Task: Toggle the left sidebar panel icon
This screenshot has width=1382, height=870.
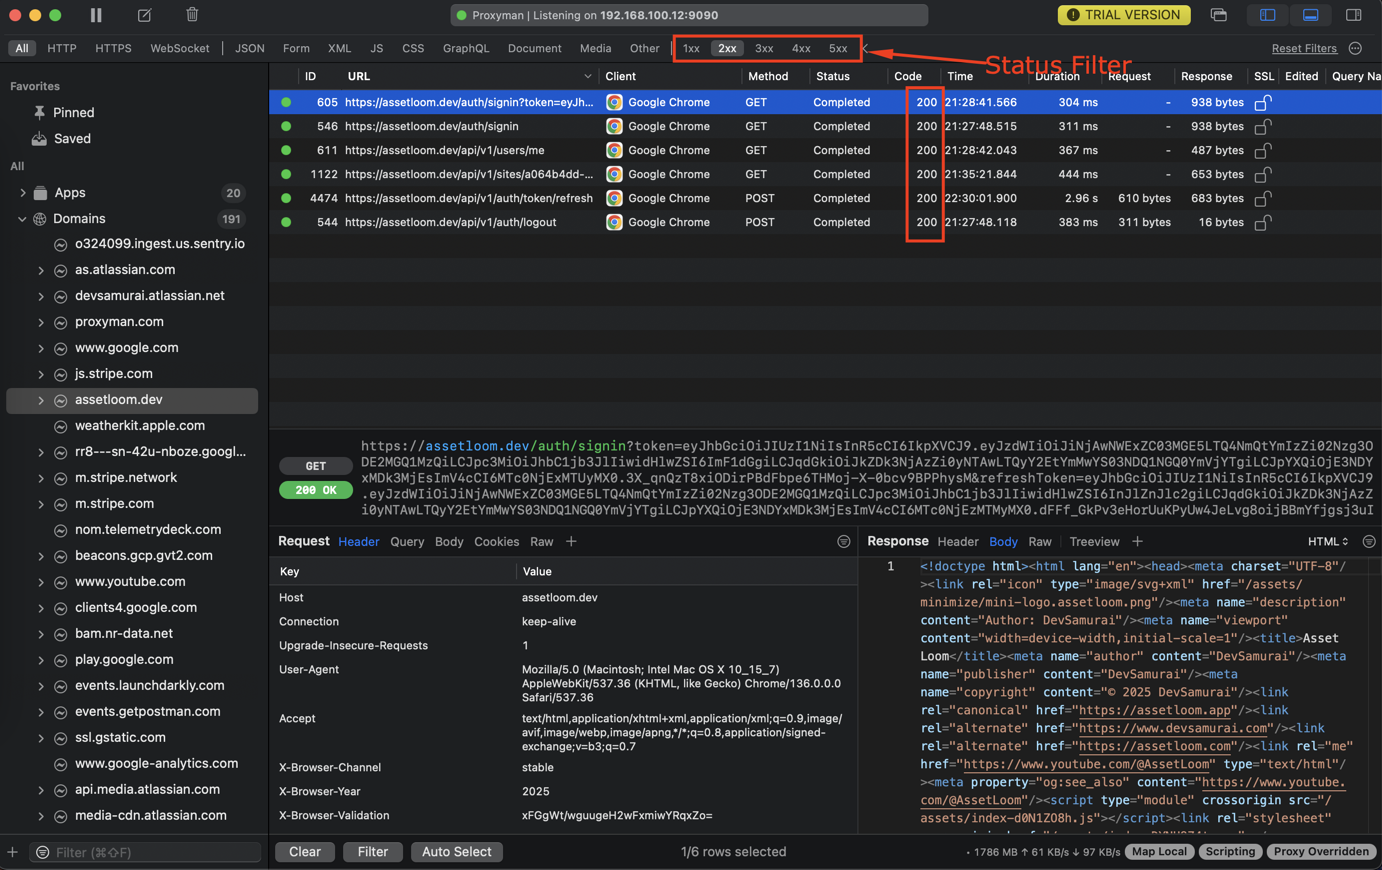Action: (1267, 15)
